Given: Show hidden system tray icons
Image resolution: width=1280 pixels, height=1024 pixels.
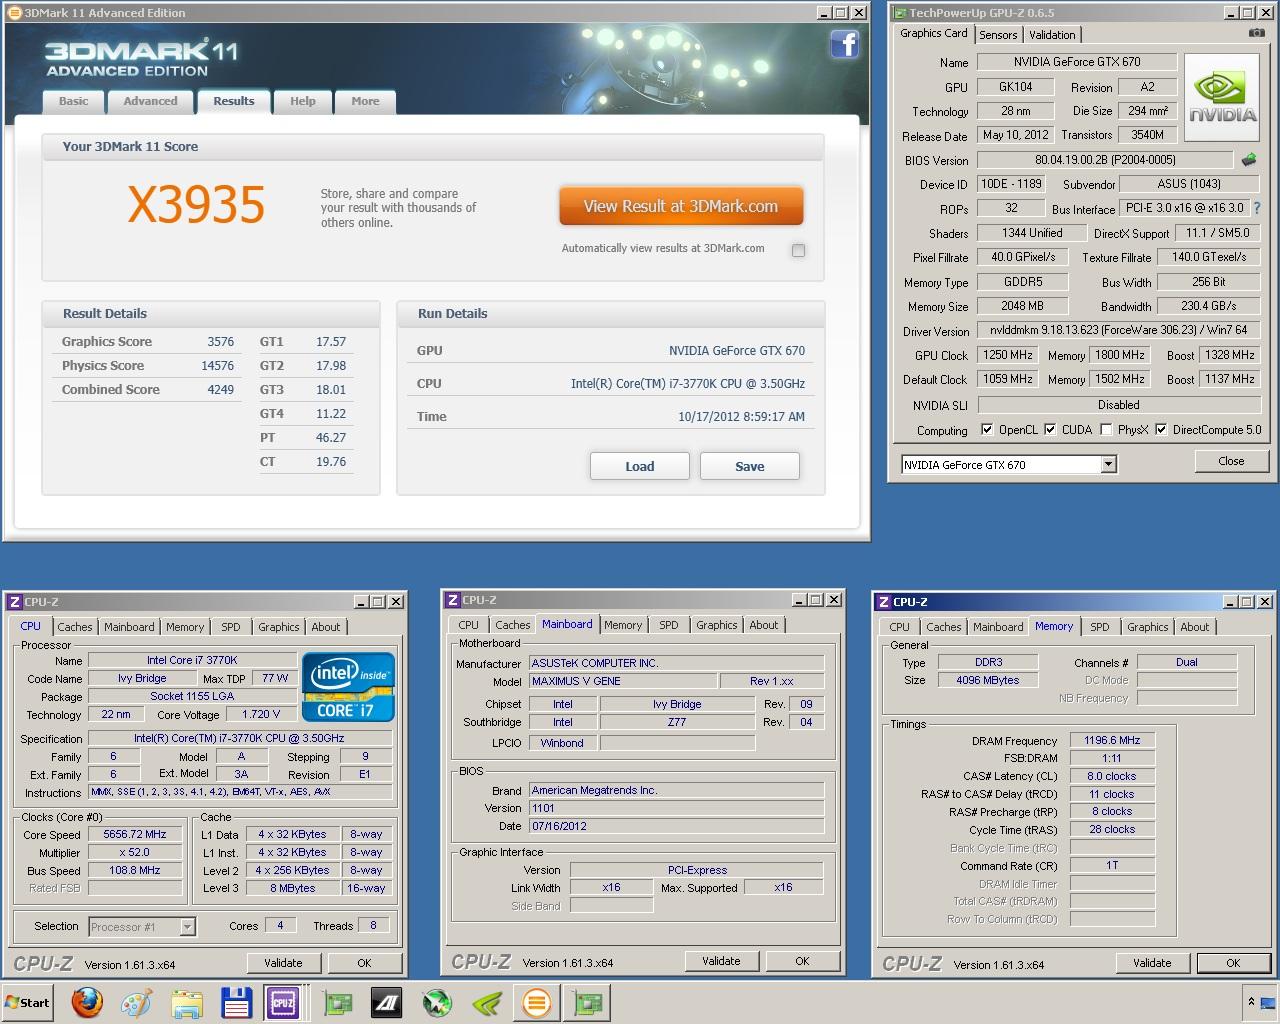Looking at the screenshot, I should [1251, 1001].
